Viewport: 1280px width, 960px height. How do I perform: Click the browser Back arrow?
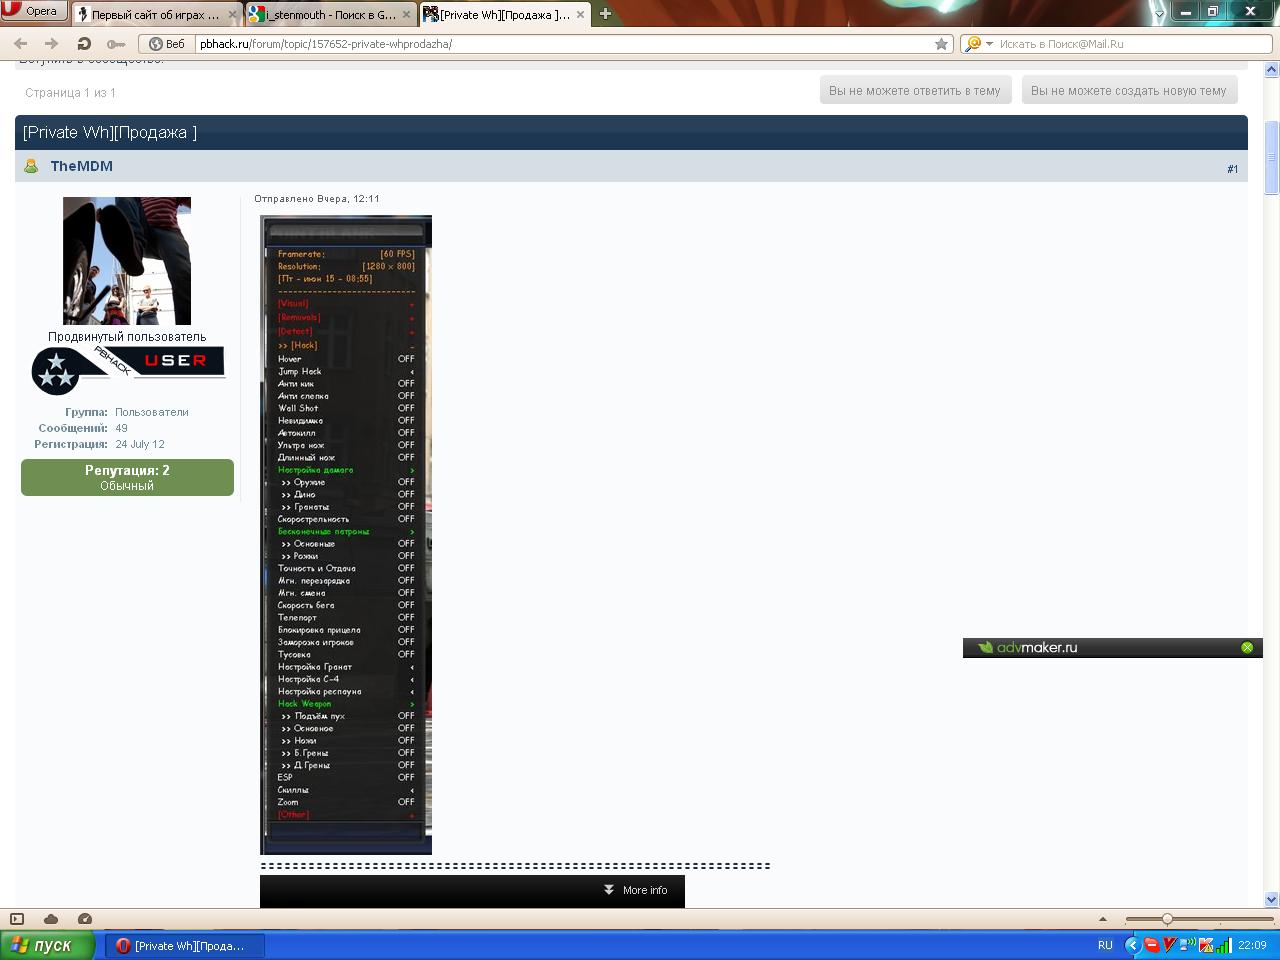[21, 44]
